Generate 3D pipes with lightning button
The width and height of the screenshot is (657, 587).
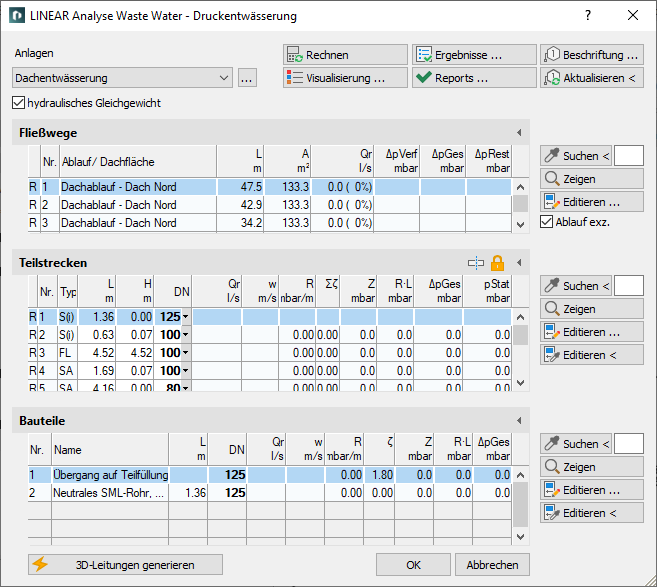(125, 565)
